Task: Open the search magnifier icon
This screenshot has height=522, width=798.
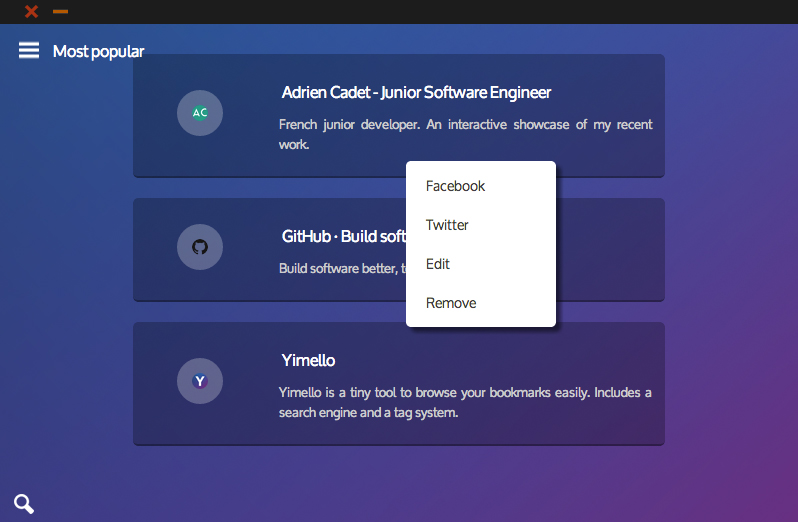Action: click(x=24, y=504)
